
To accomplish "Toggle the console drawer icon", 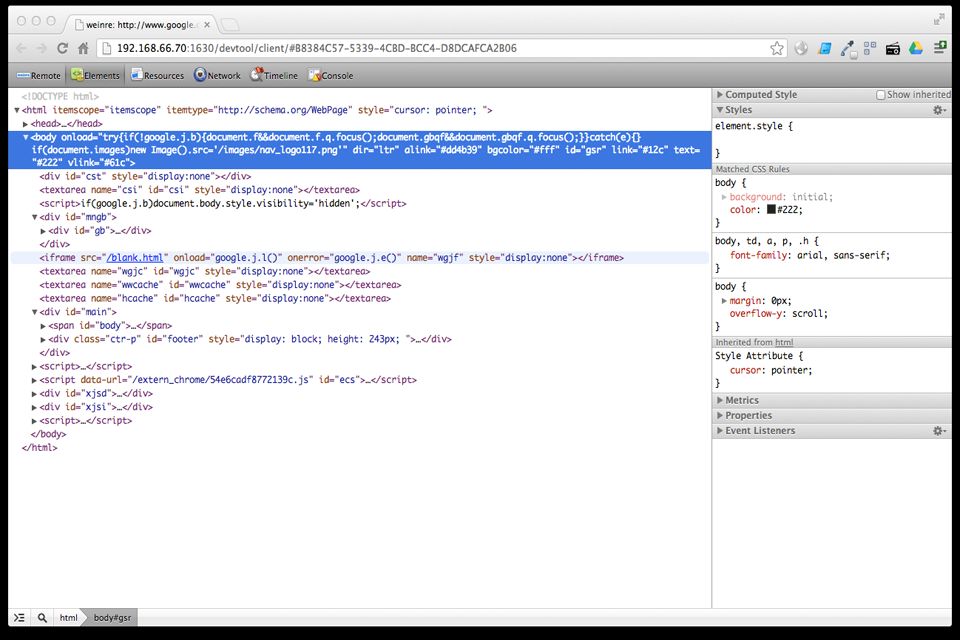I will coord(19,618).
